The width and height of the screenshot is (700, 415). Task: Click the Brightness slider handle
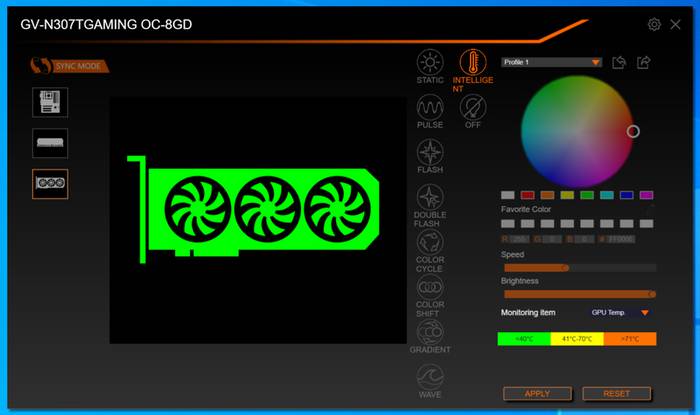click(x=652, y=294)
